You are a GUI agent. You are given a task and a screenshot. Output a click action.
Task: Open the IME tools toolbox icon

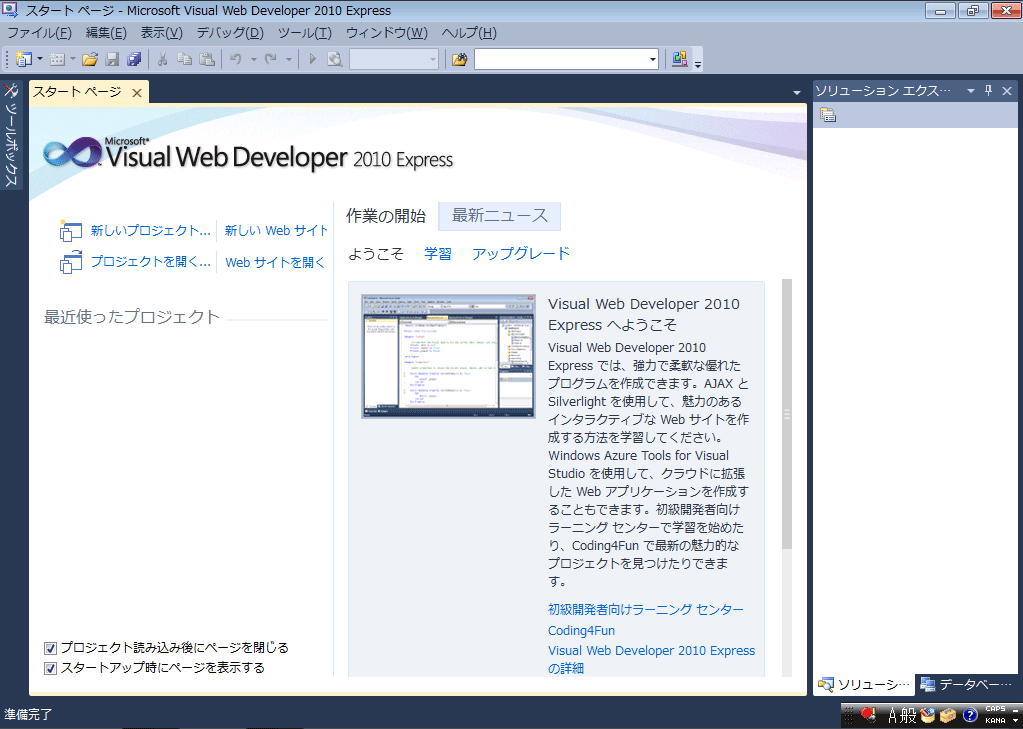tap(947, 715)
